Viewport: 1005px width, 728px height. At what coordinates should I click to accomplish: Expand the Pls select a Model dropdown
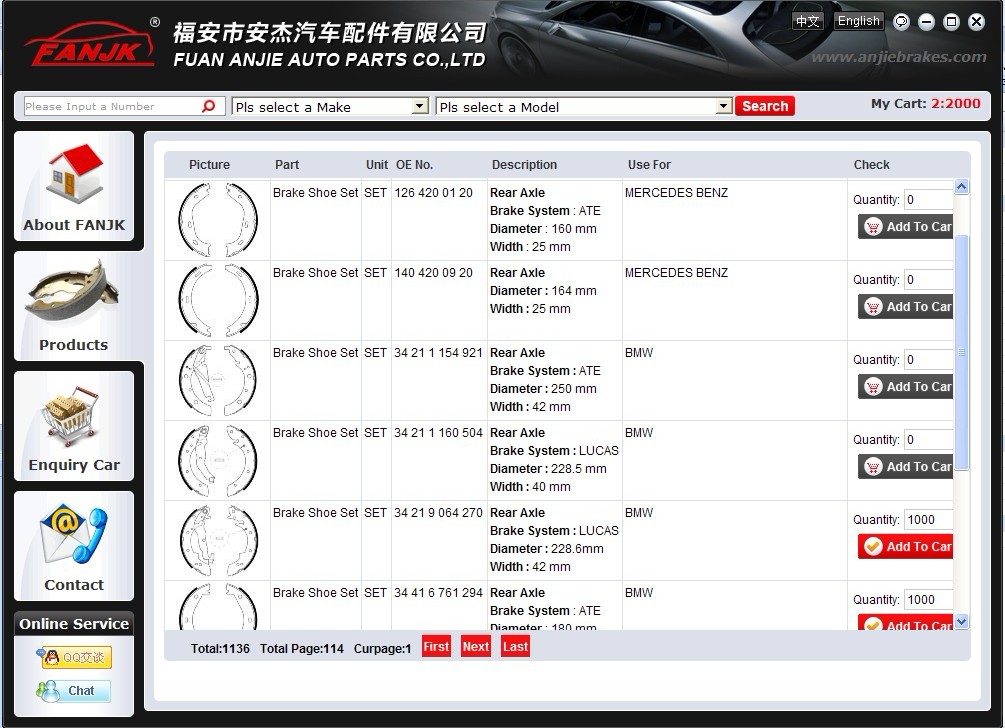724,106
